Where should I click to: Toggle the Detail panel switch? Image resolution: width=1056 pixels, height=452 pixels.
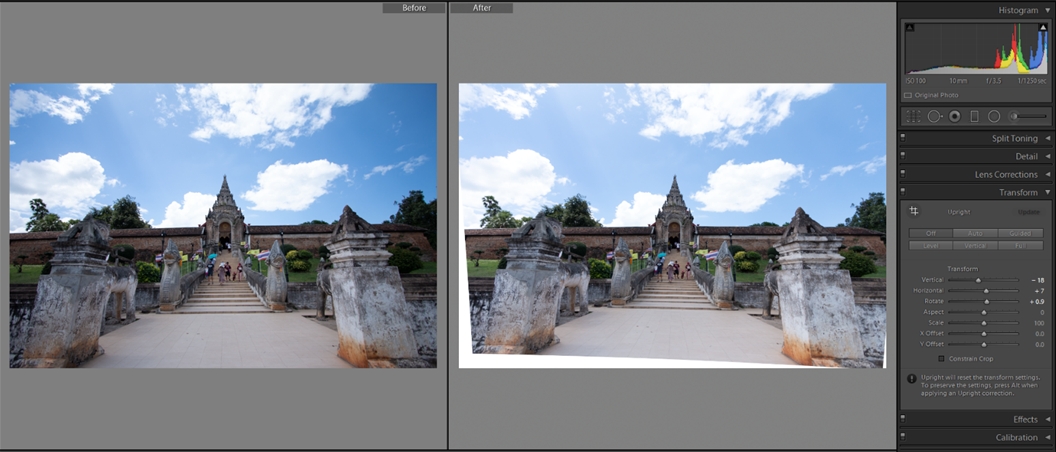pyautogui.click(x=902, y=156)
